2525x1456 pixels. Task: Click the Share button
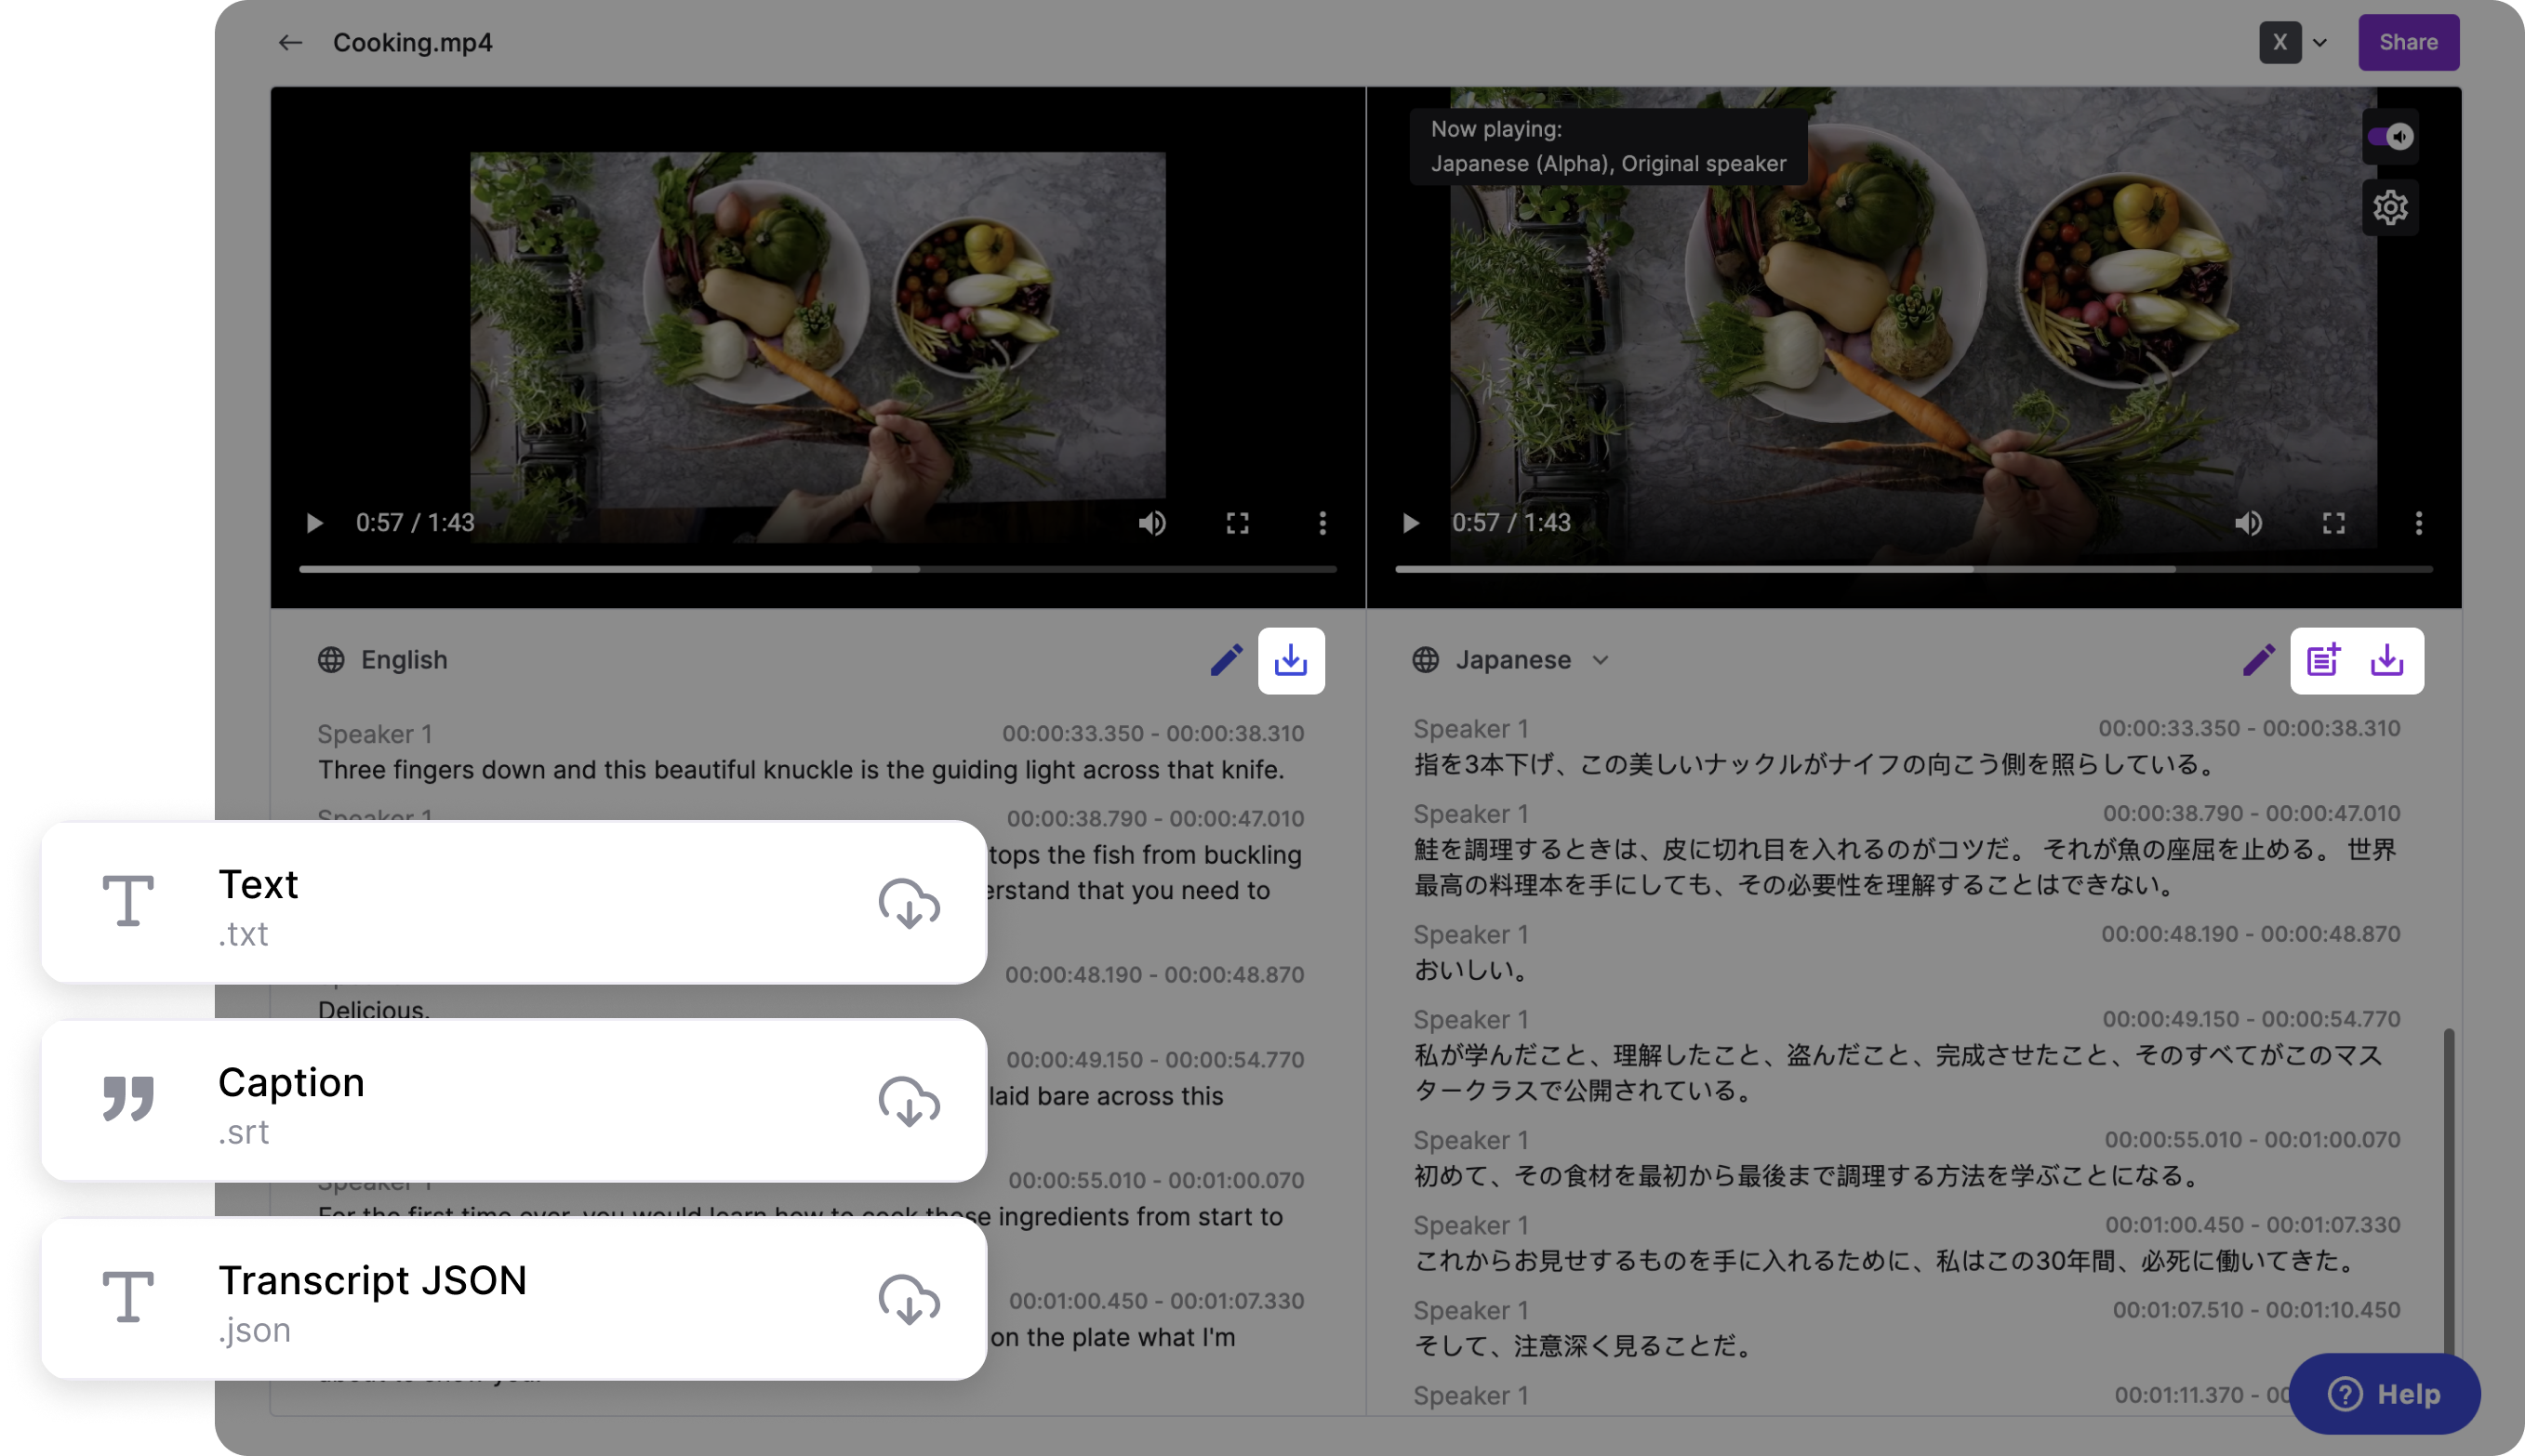tap(2408, 42)
